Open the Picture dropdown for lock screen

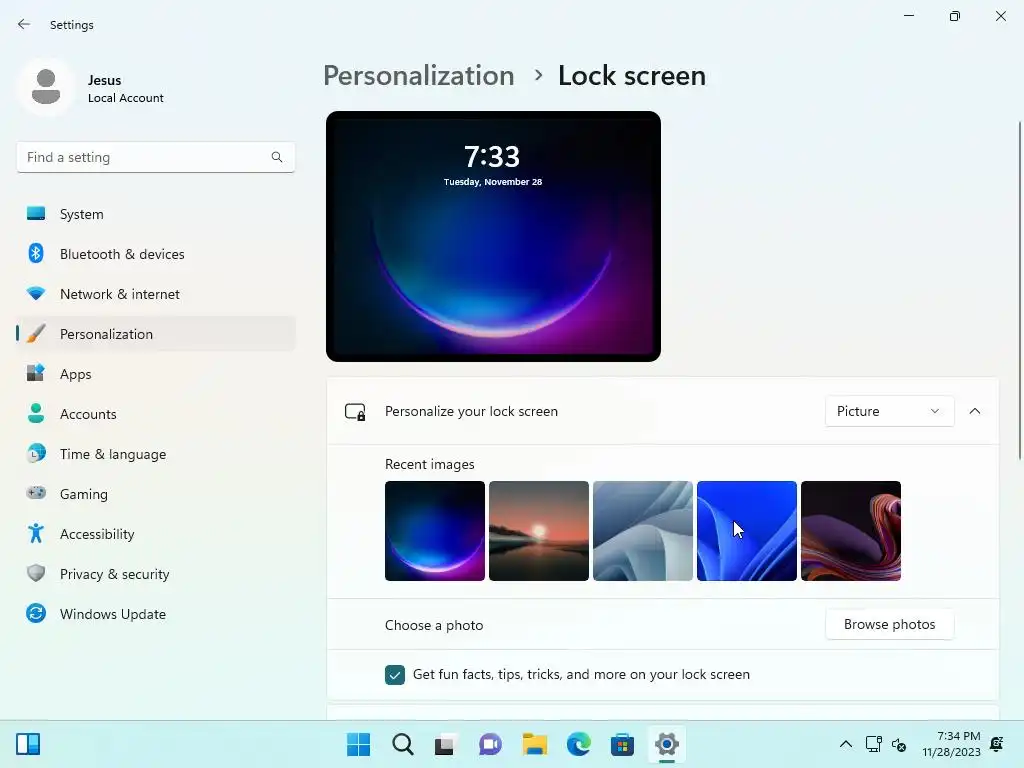pyautogui.click(x=889, y=411)
